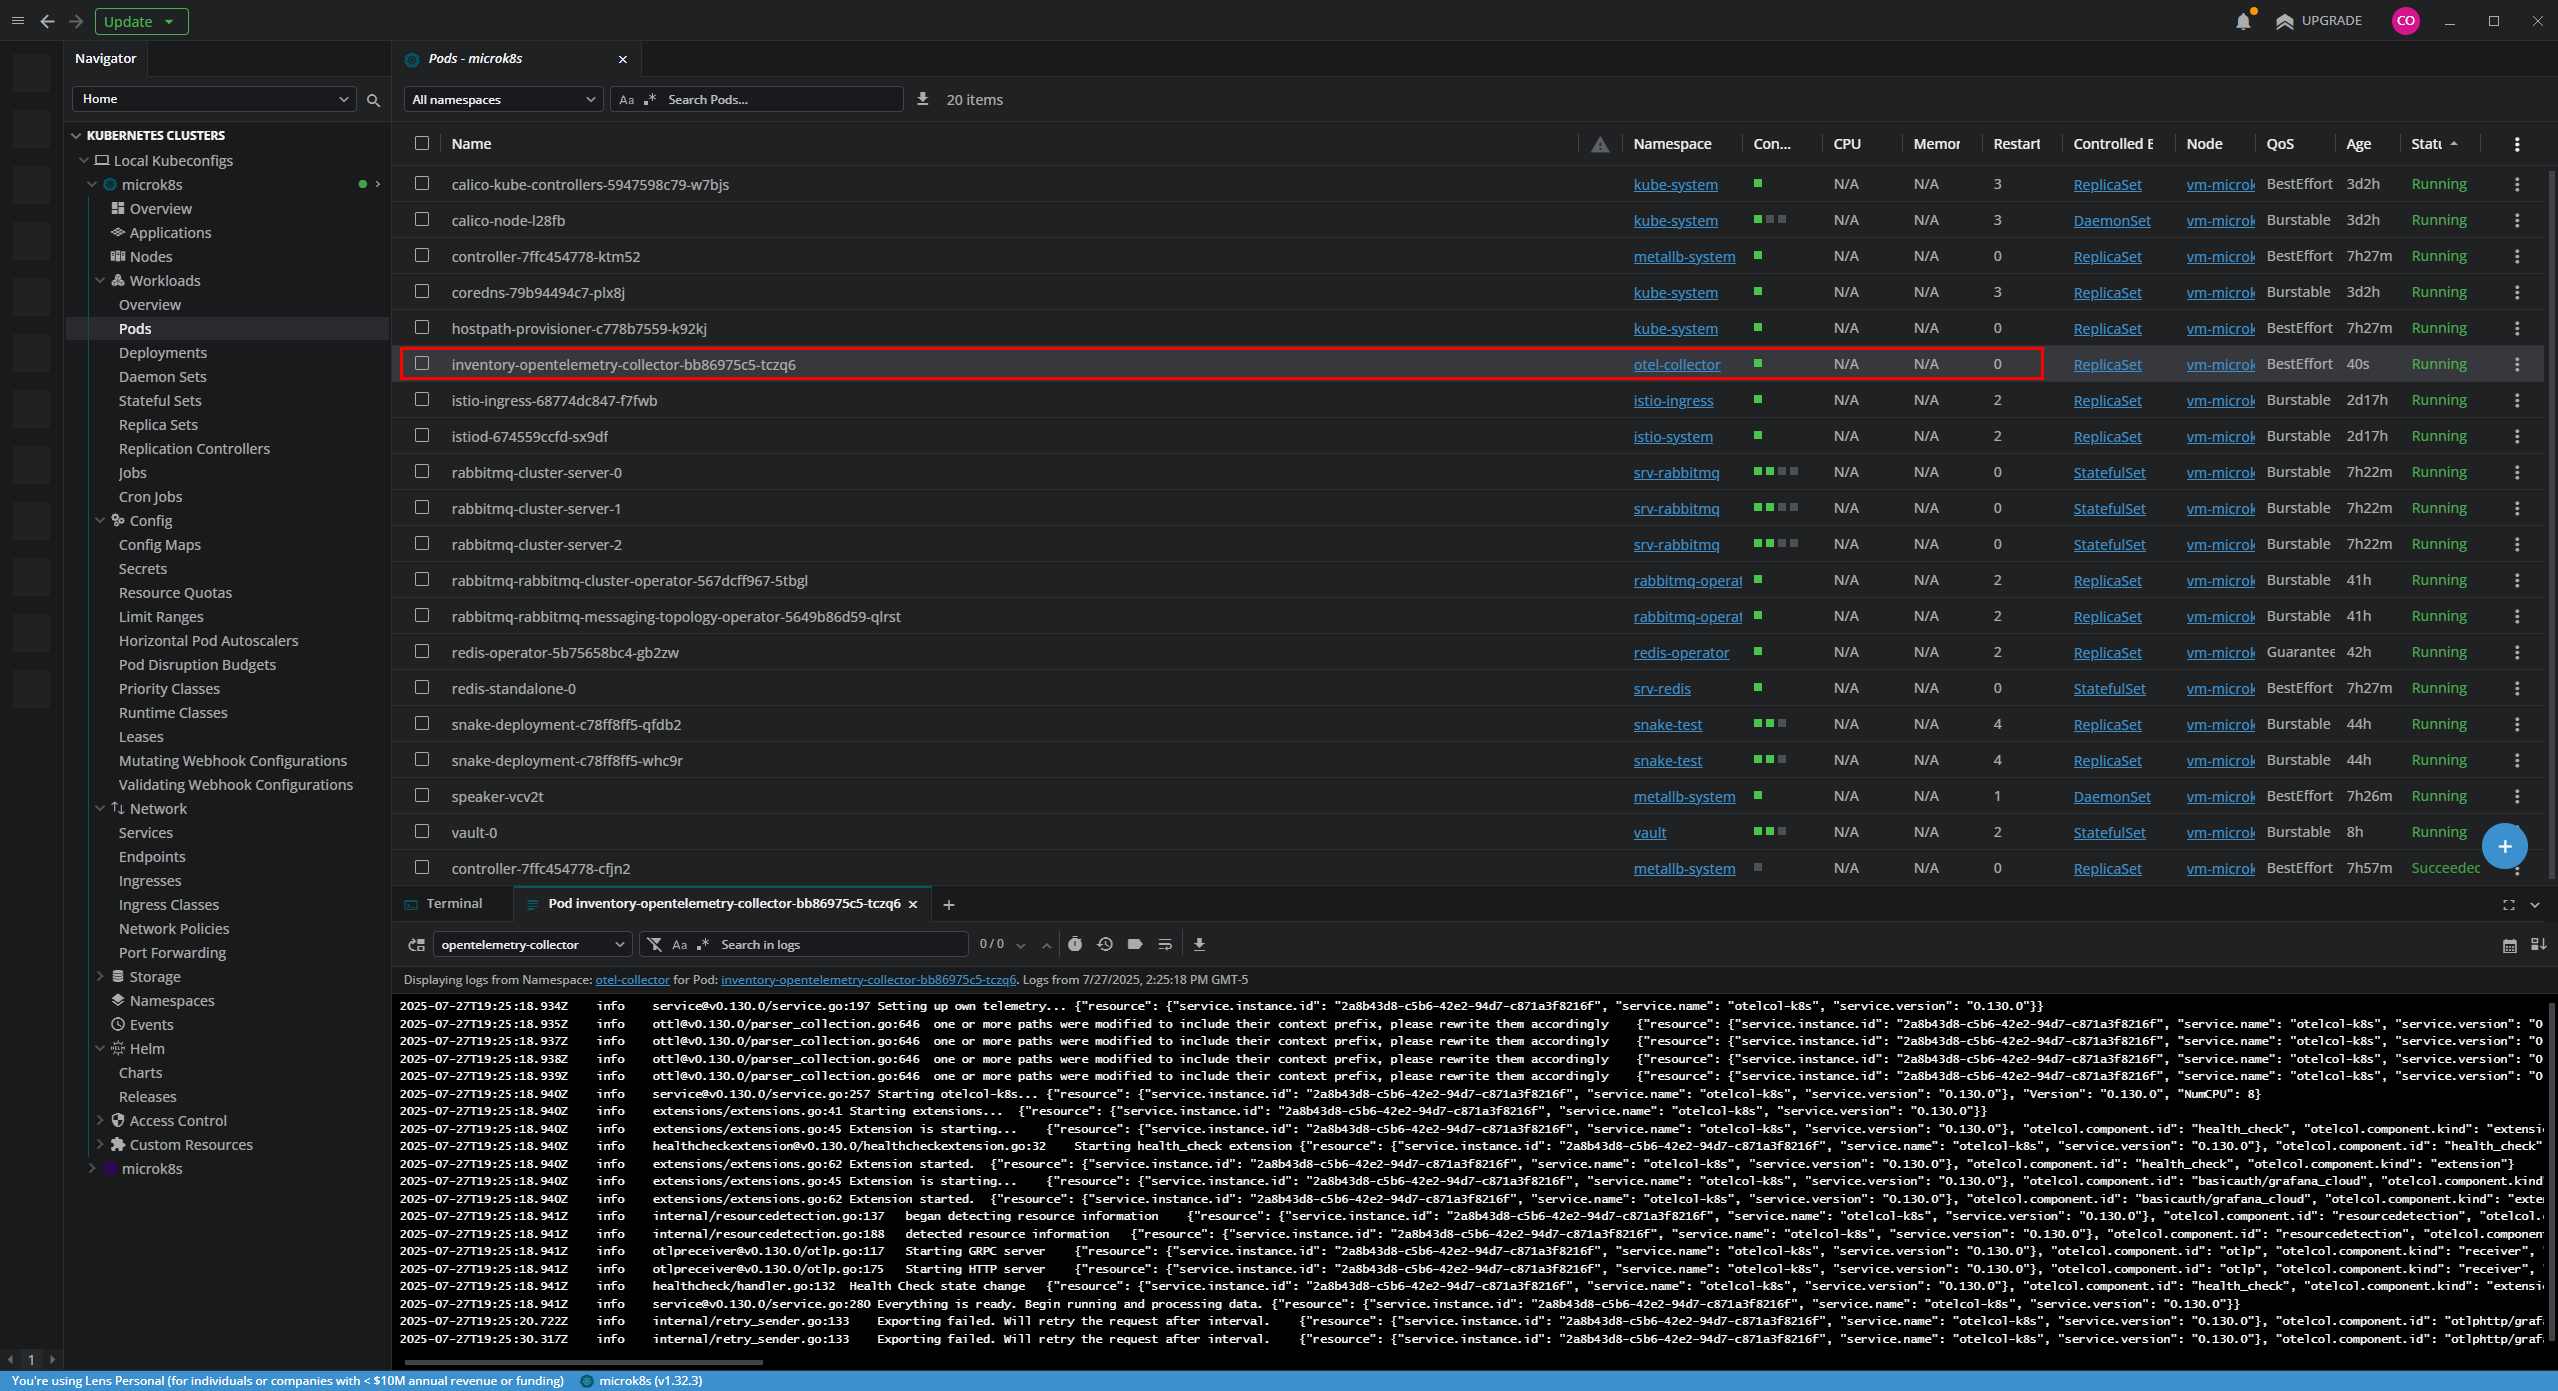Click the navigator search magnifier icon

coord(373,100)
